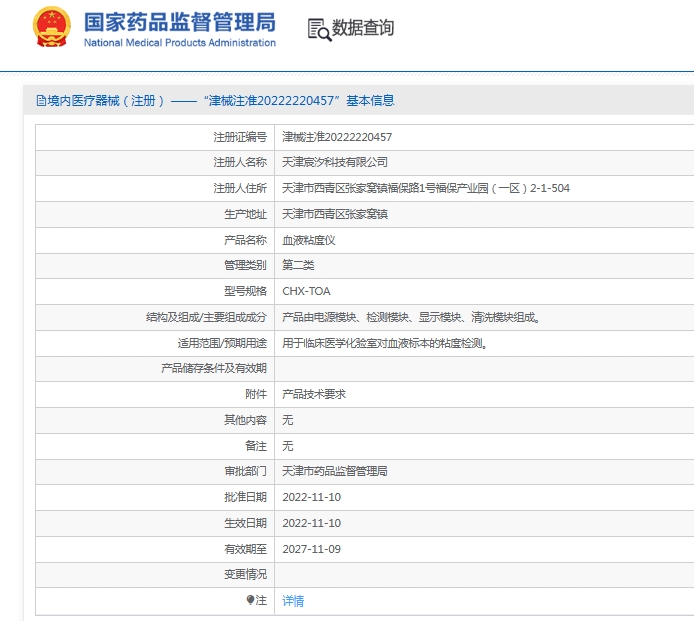
Task: Click the 附件 label
Action: pos(256,394)
